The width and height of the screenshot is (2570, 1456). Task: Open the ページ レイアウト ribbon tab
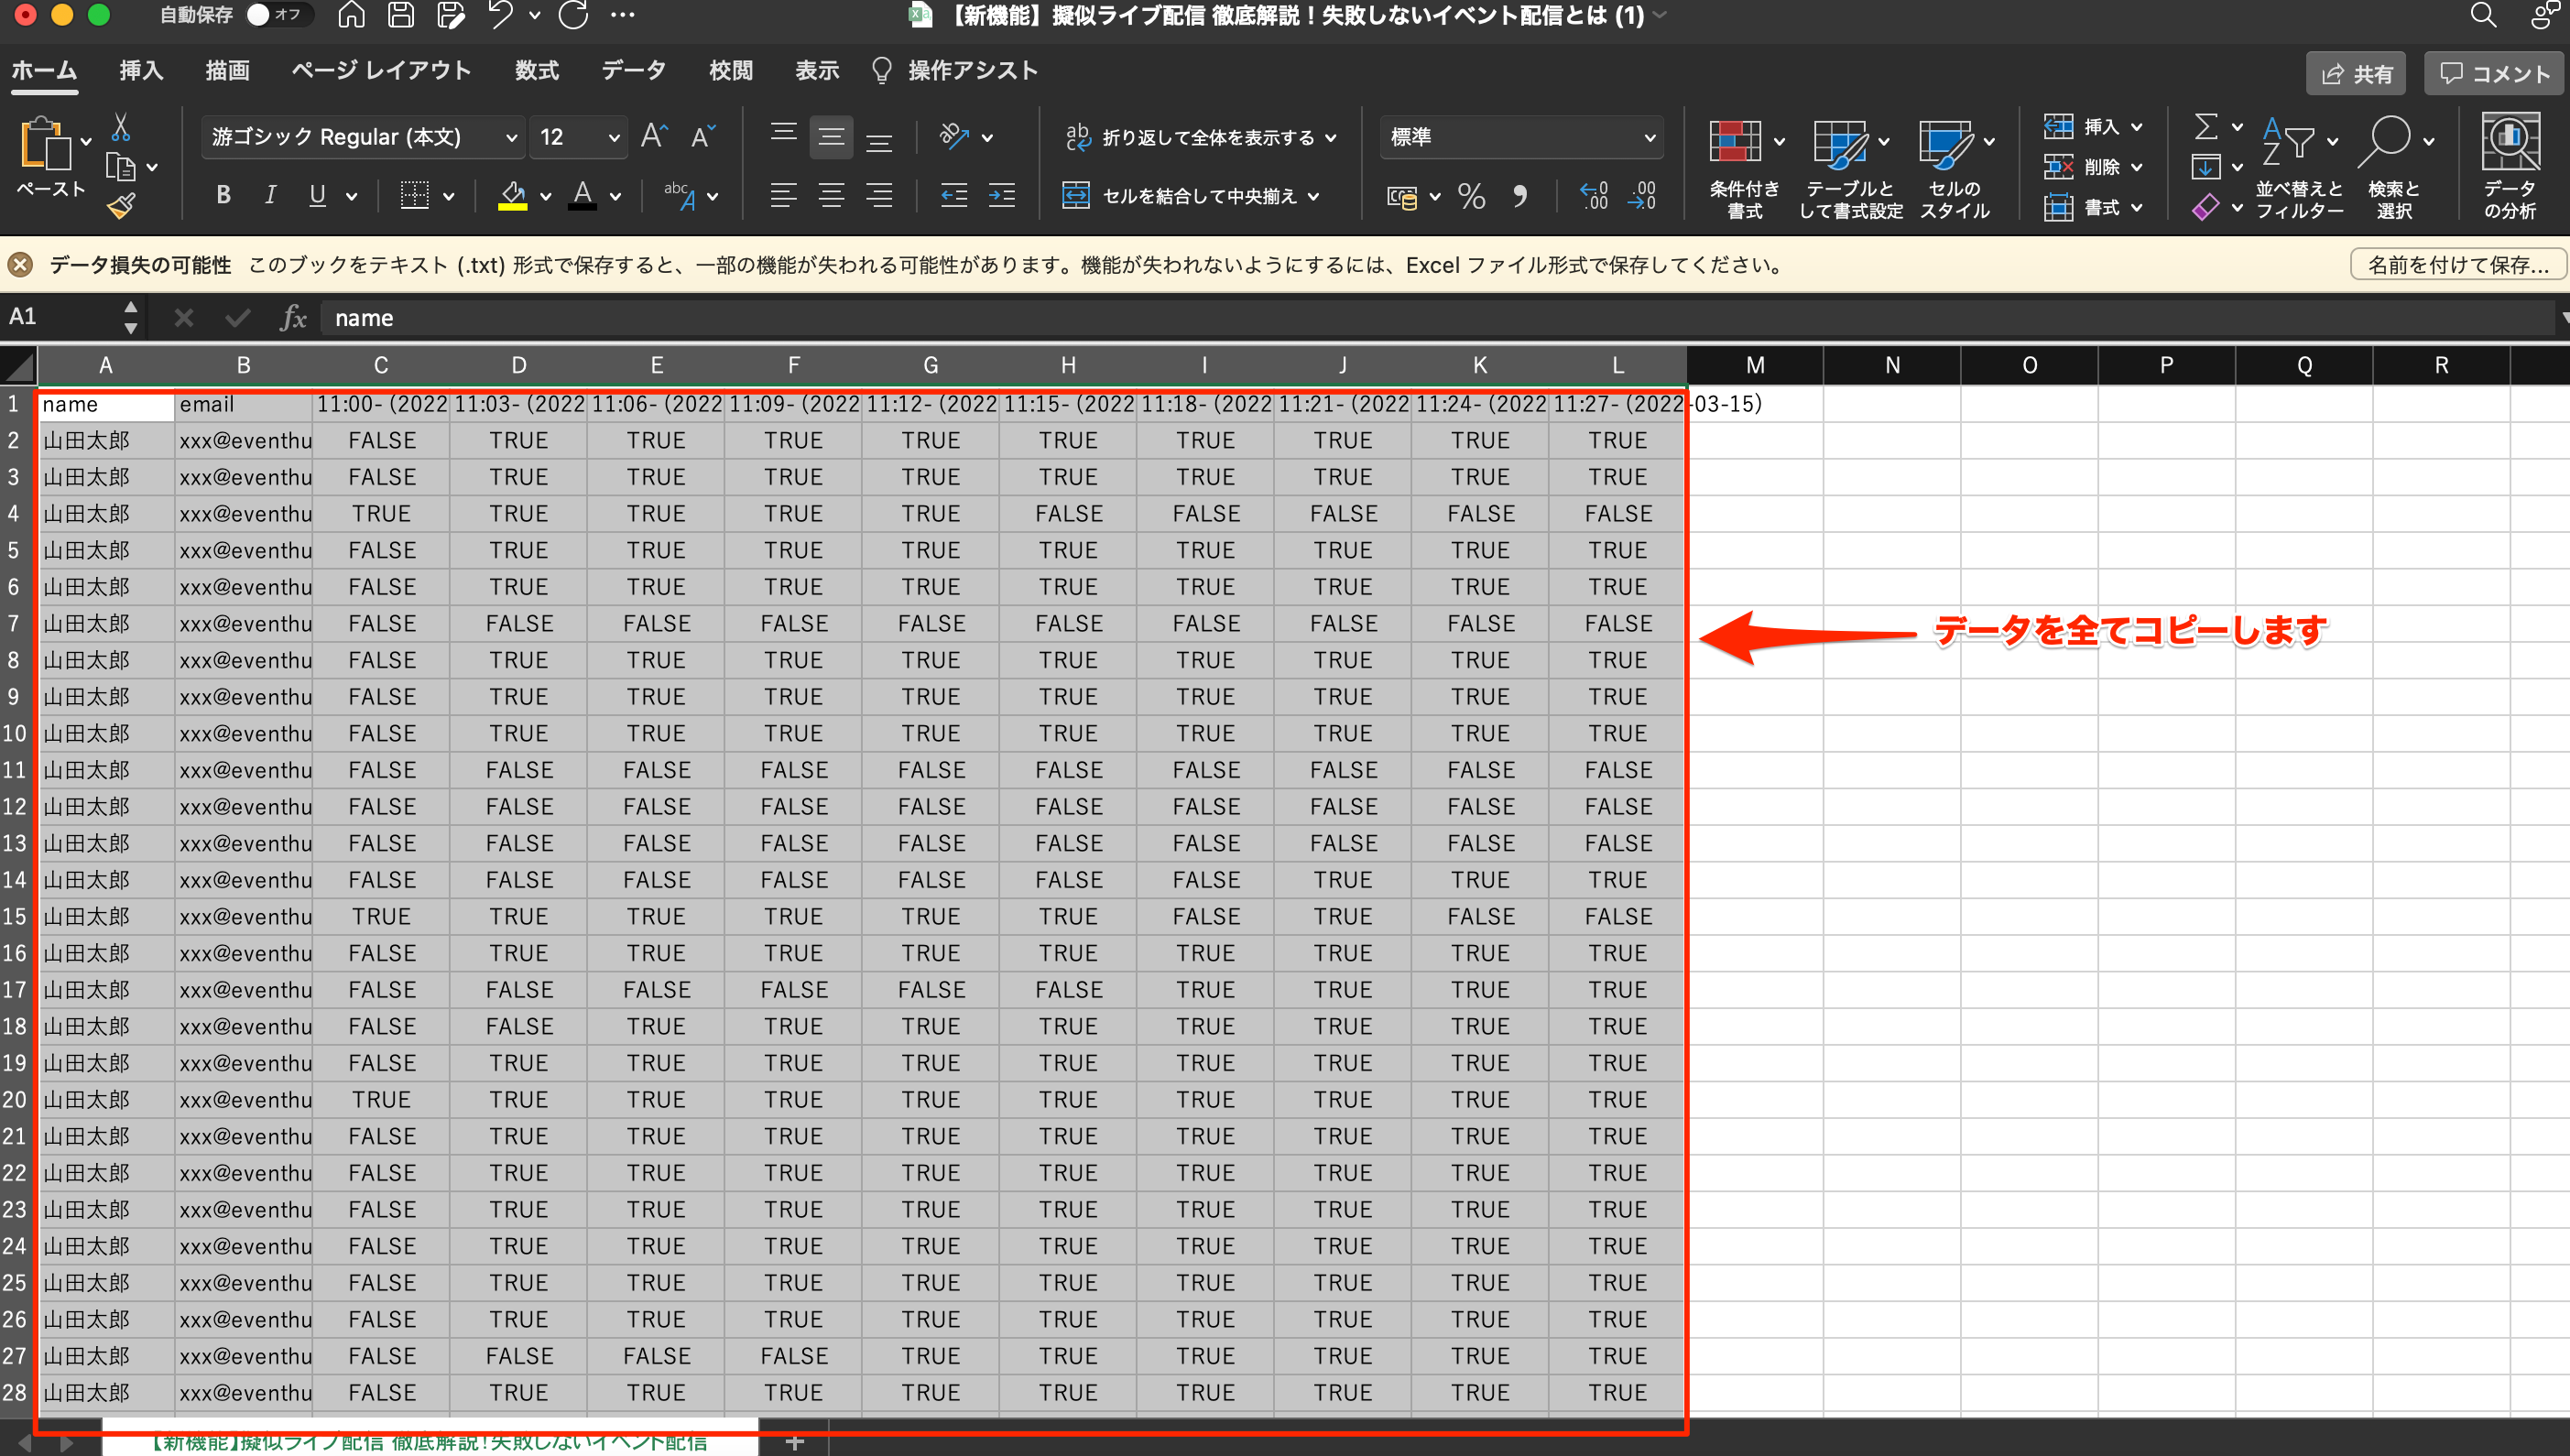pos(381,70)
